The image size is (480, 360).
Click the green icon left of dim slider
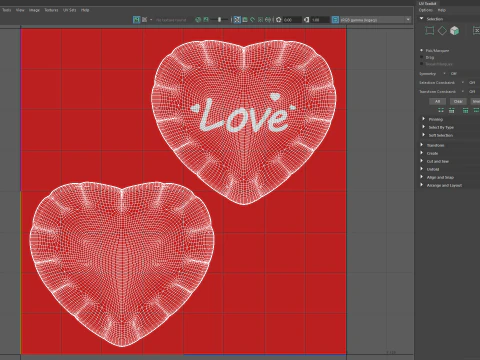206,20
